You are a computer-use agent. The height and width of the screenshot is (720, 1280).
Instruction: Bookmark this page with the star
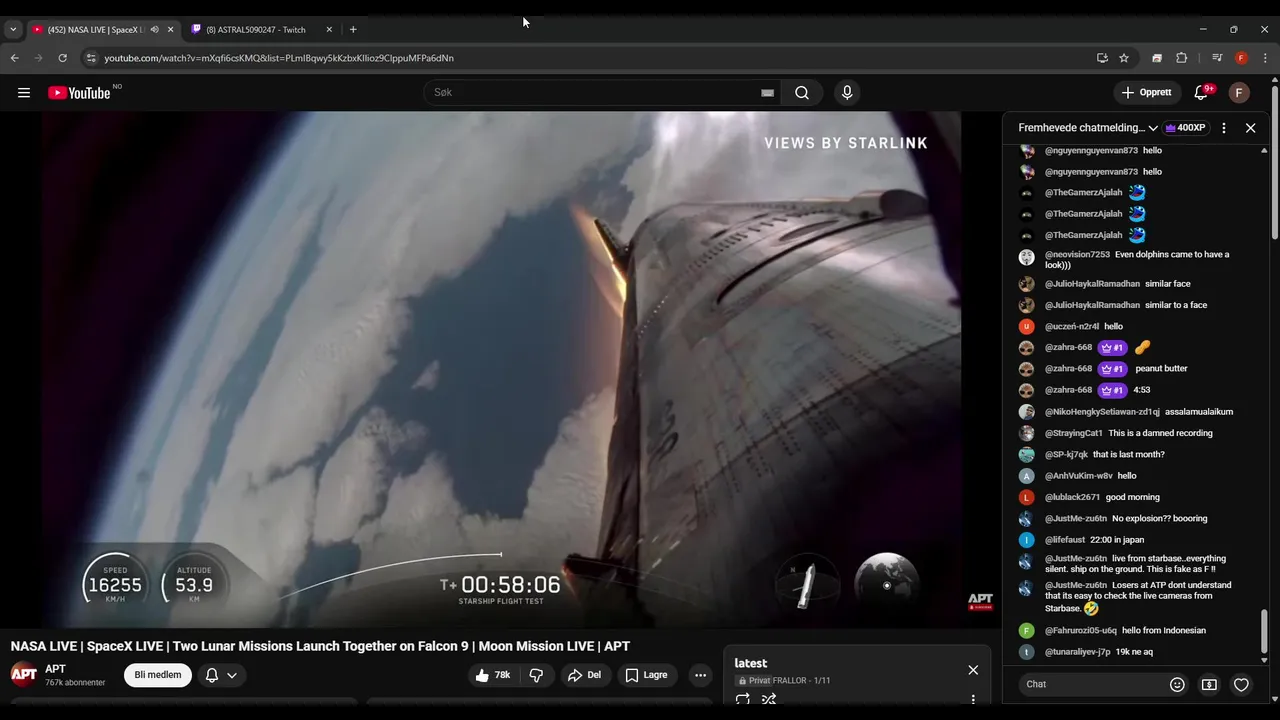(x=1124, y=58)
